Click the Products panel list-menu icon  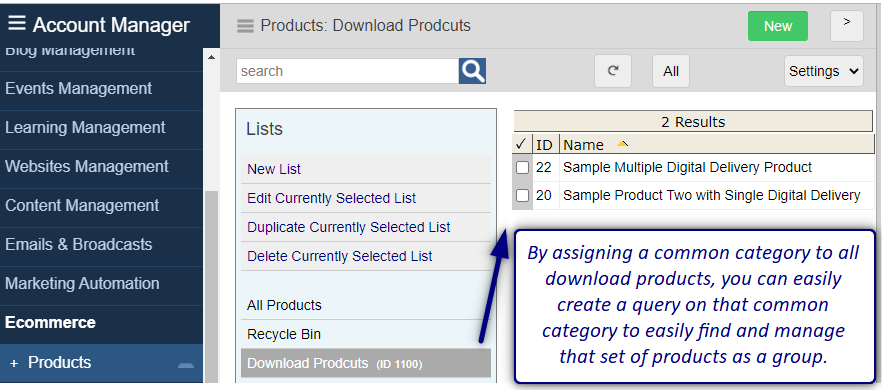(245, 26)
